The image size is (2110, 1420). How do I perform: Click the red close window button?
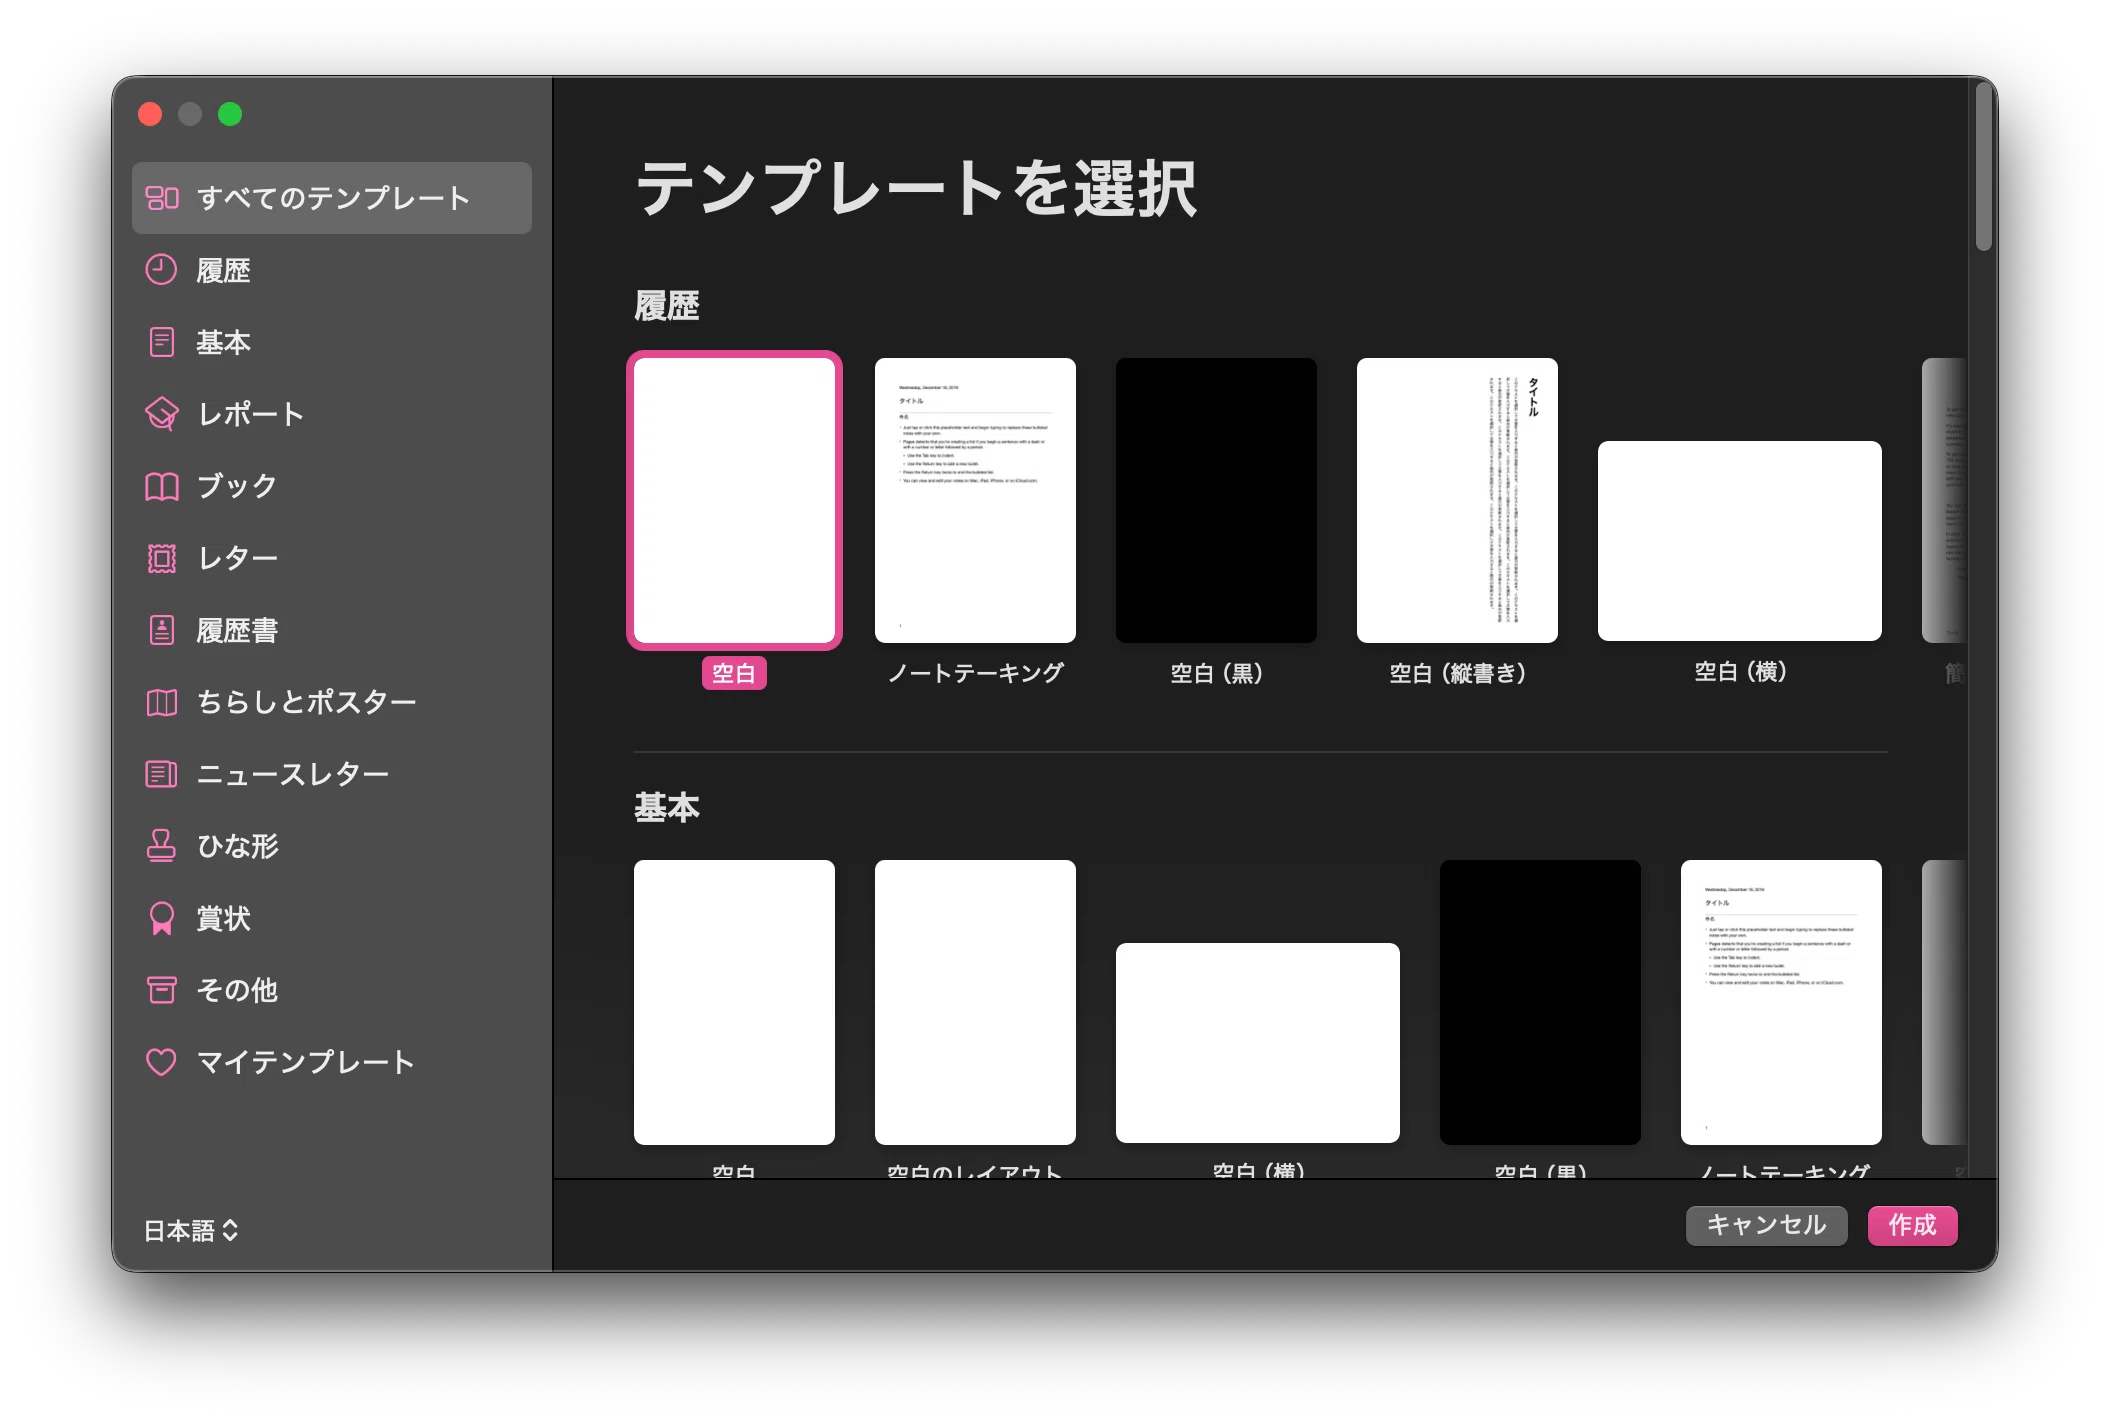pos(150,114)
